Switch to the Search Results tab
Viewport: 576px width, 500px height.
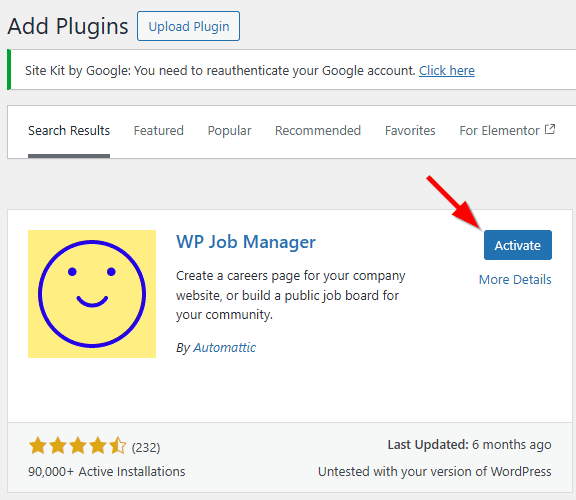(69, 130)
